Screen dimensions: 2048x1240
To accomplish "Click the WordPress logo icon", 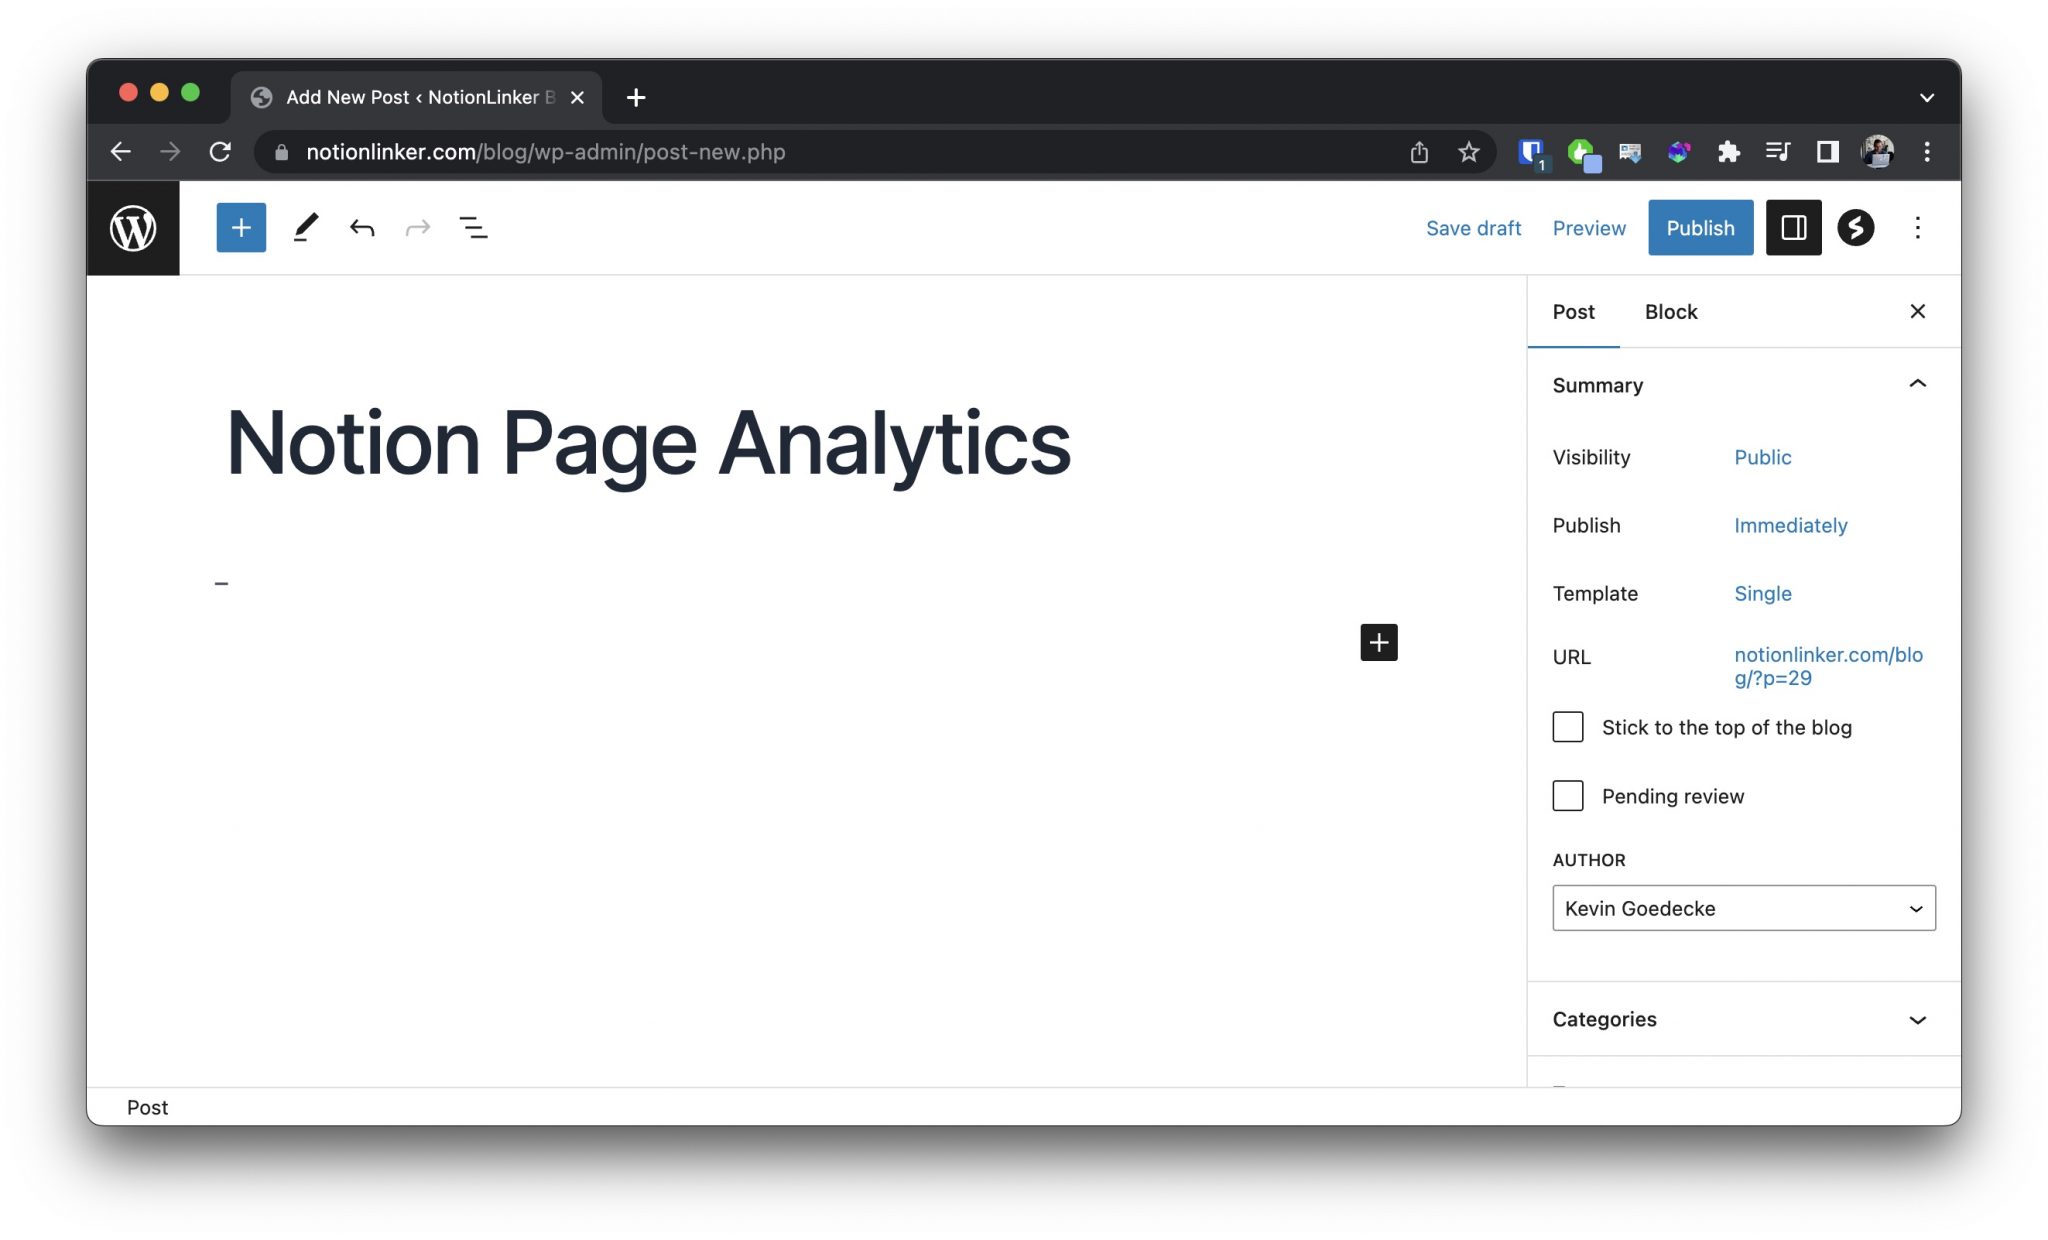I will click(132, 227).
